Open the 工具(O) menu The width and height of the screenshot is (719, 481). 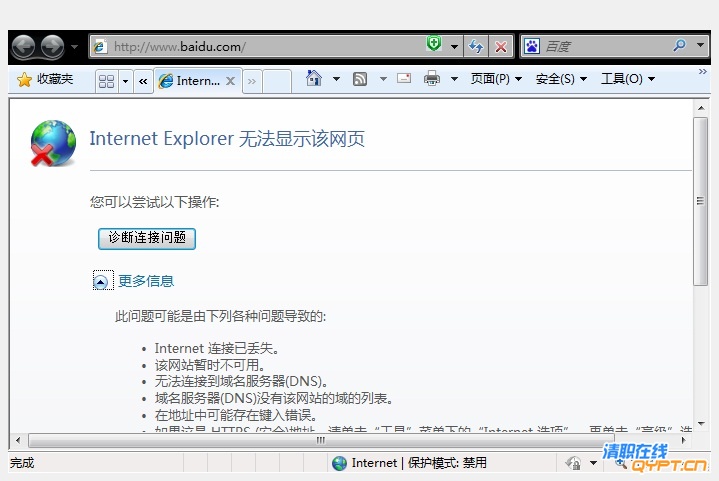[x=628, y=79]
